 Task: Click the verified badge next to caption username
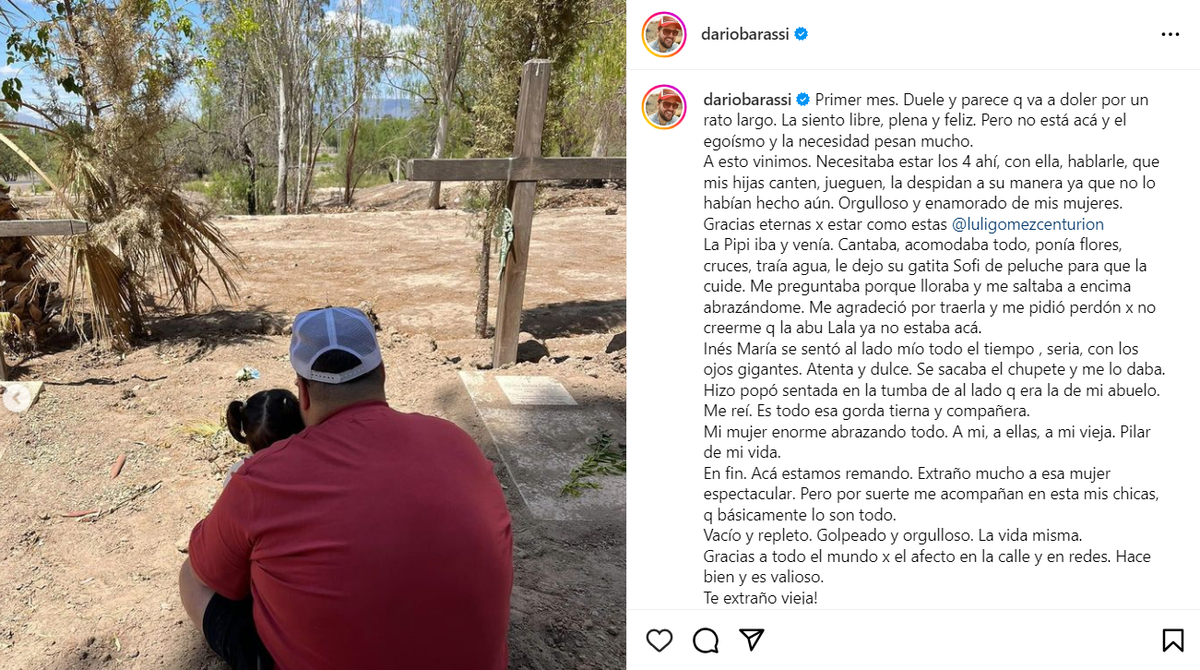click(801, 100)
